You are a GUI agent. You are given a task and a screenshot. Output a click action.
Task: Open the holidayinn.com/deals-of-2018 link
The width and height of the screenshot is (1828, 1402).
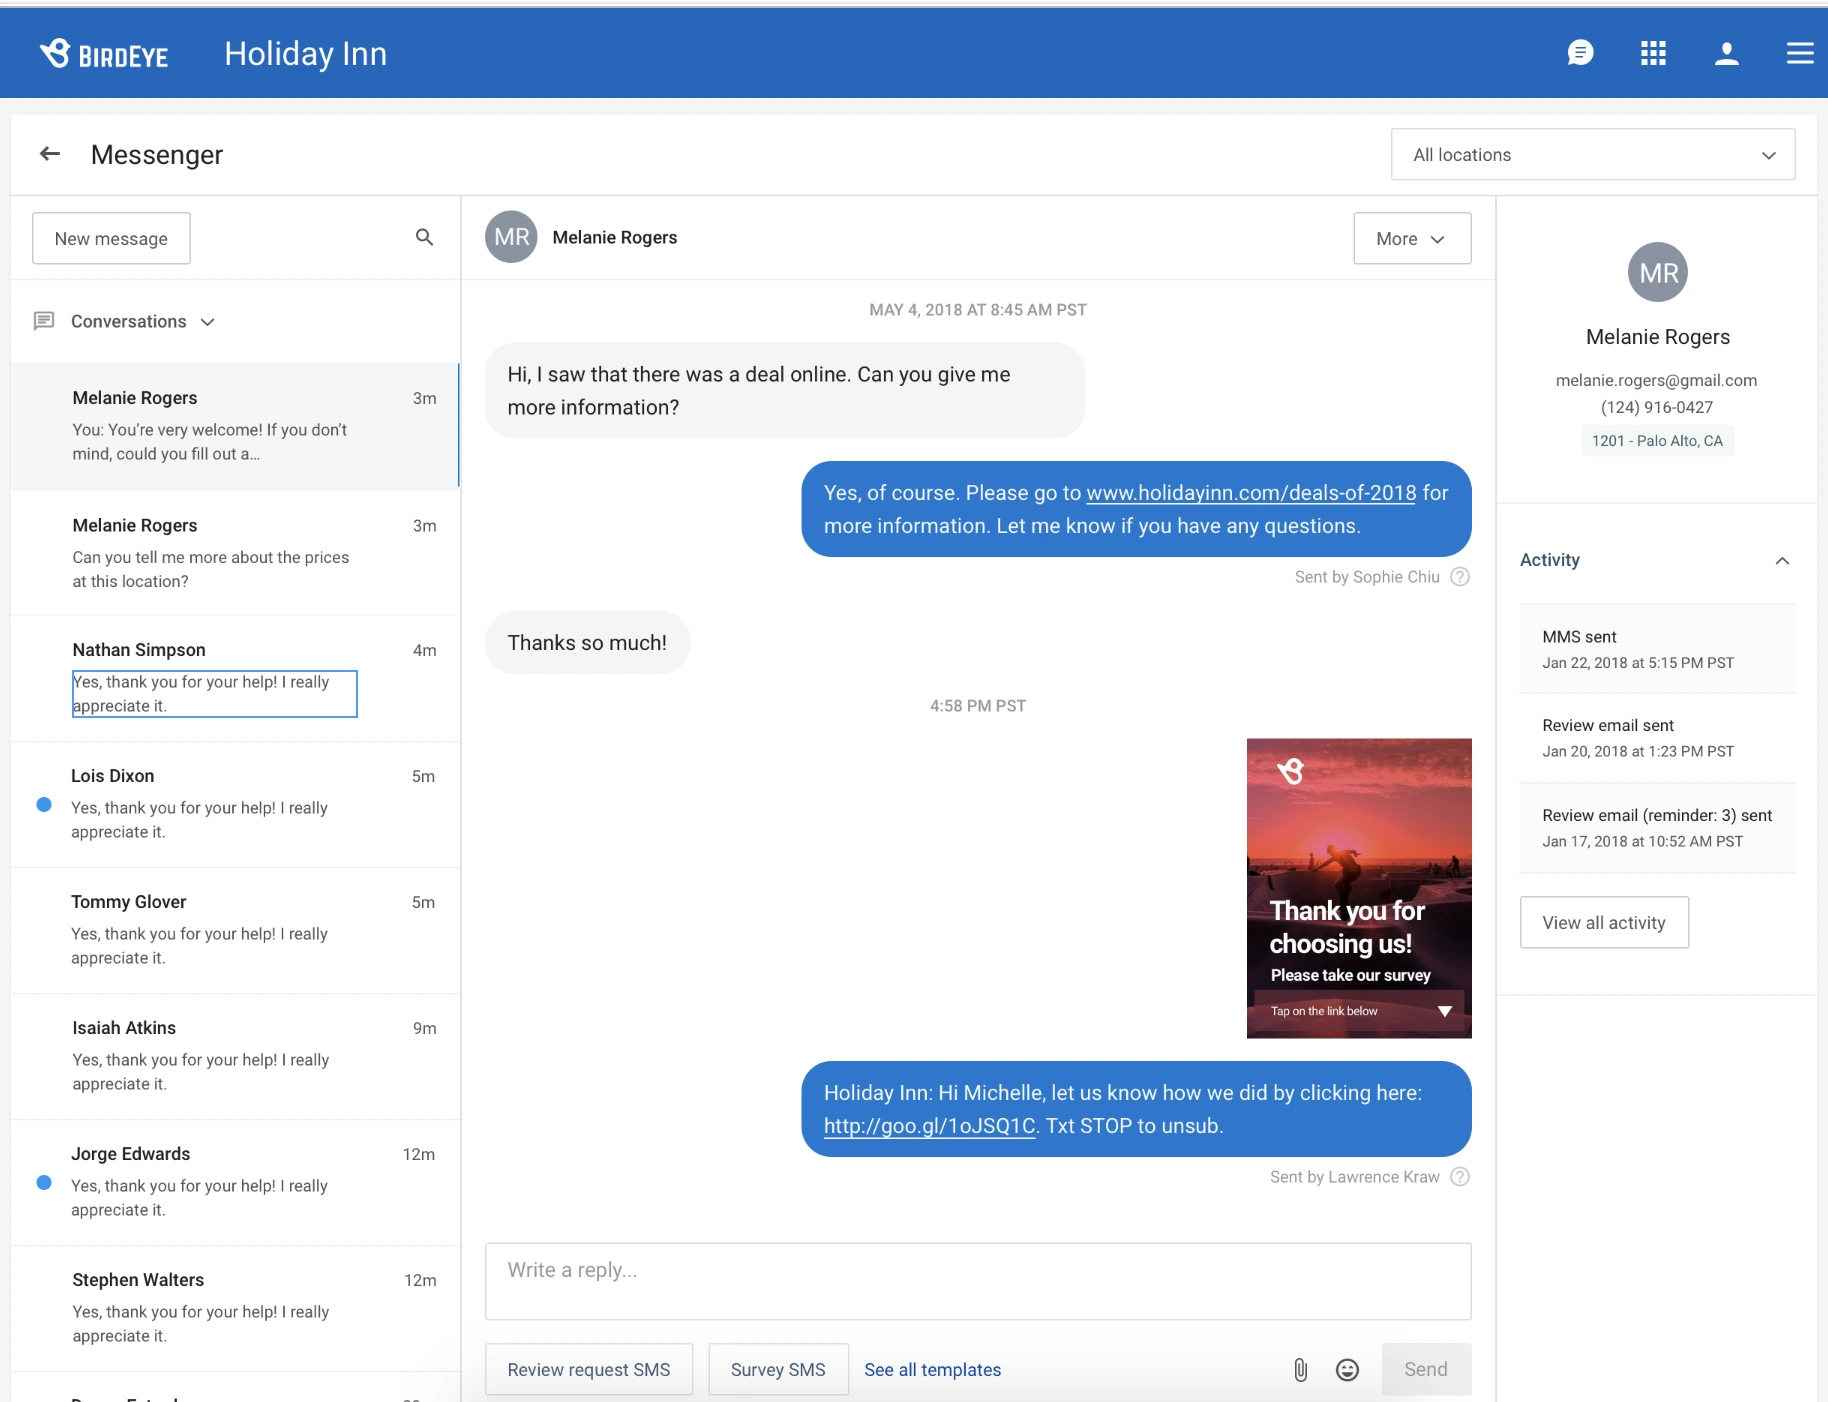pos(1251,493)
